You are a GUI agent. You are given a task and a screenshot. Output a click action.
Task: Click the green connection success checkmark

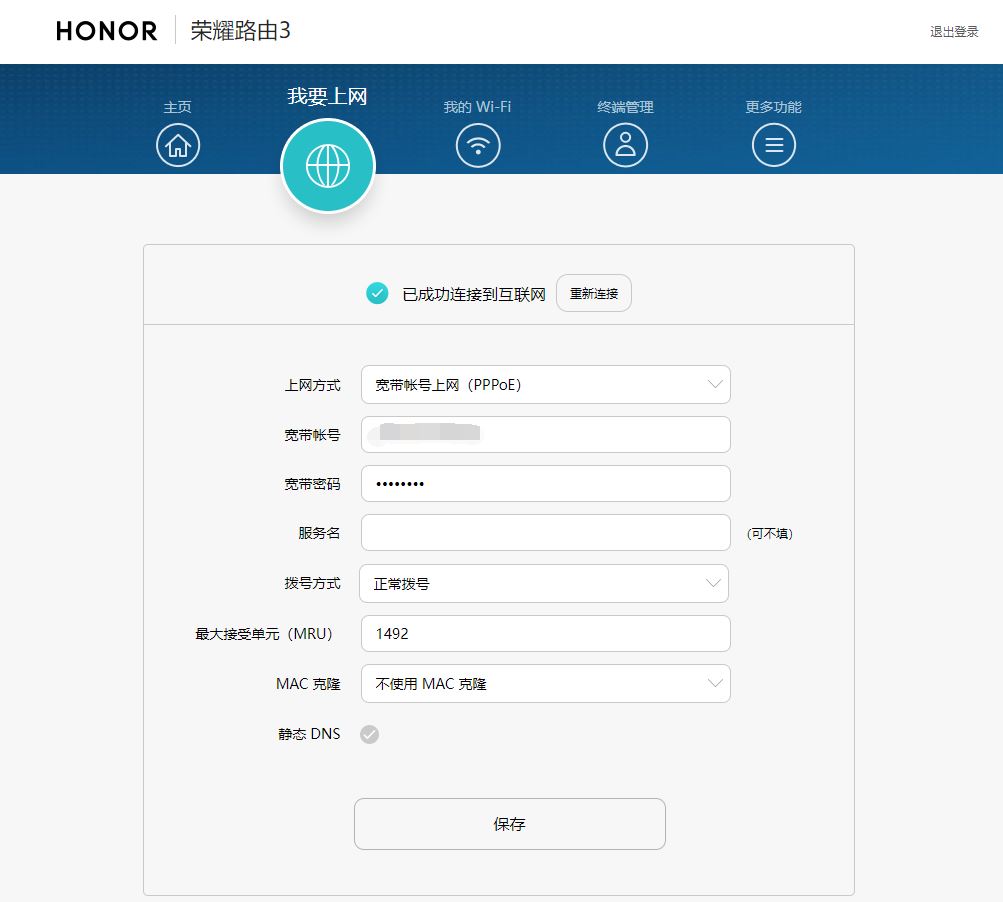click(x=377, y=293)
